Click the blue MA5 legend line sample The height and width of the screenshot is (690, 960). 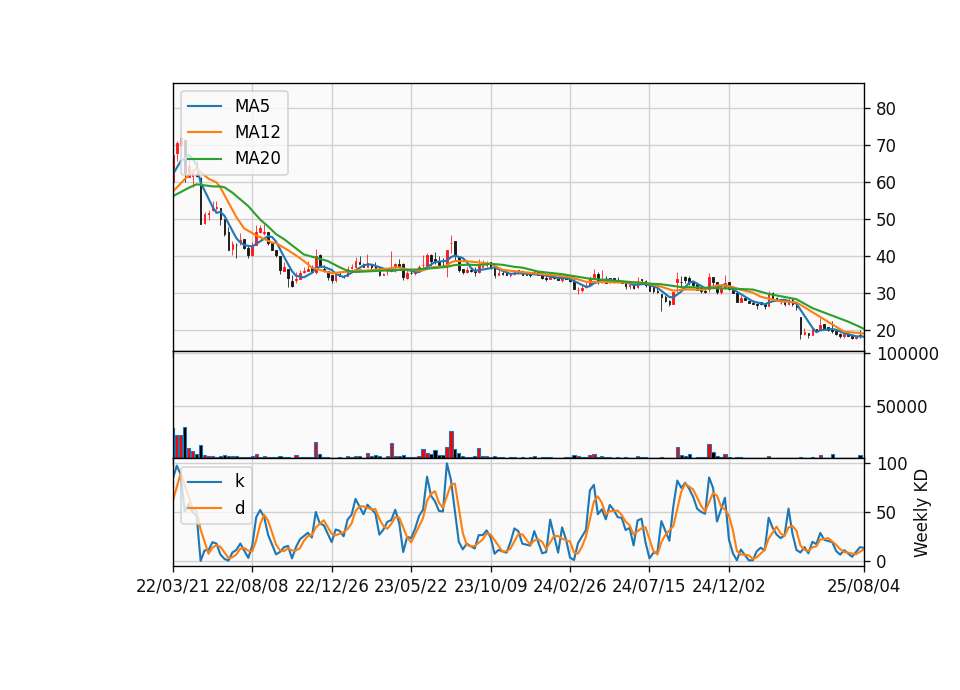[x=204, y=106]
